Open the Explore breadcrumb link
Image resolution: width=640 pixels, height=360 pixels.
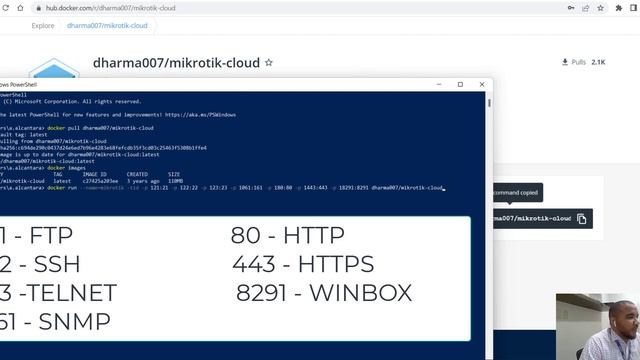coord(43,26)
